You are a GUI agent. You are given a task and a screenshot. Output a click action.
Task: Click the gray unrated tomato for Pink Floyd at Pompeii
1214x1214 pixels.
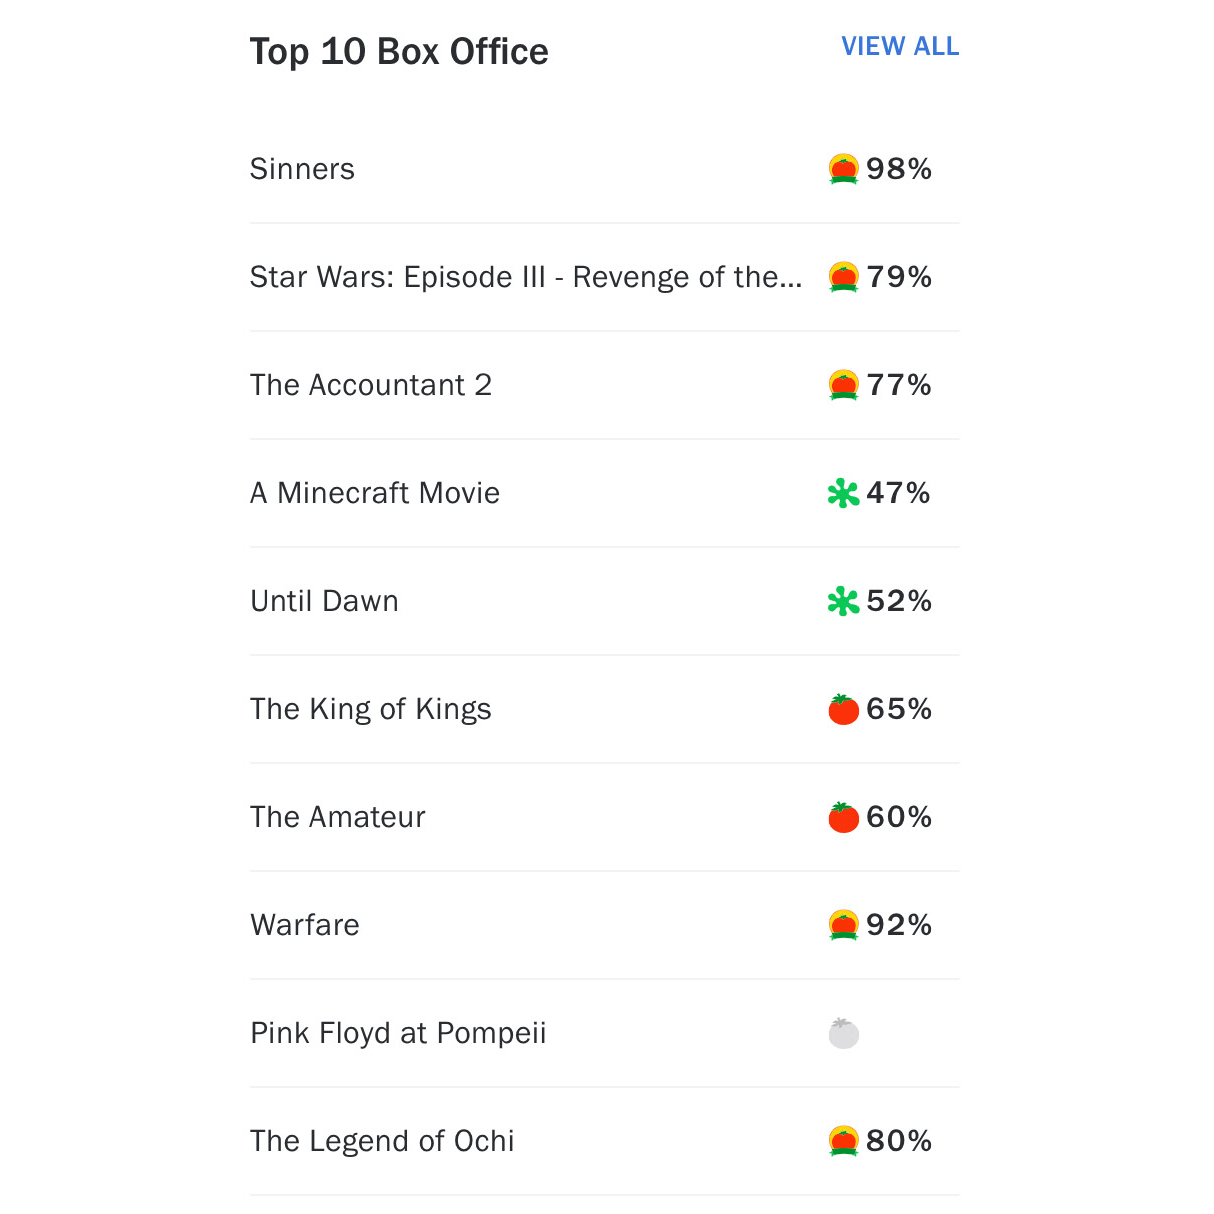point(843,1033)
